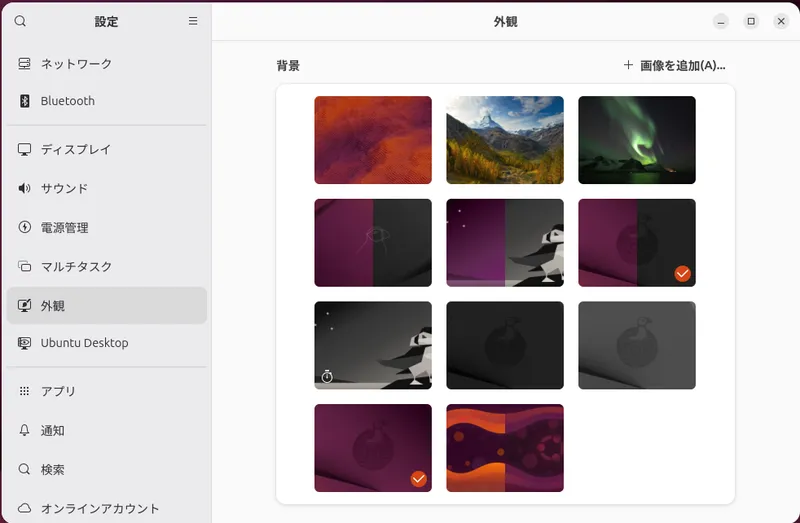Click the Ubuntu Desktop sidebar icon
Viewport: 800px width, 523px height.
pyautogui.click(x=24, y=343)
